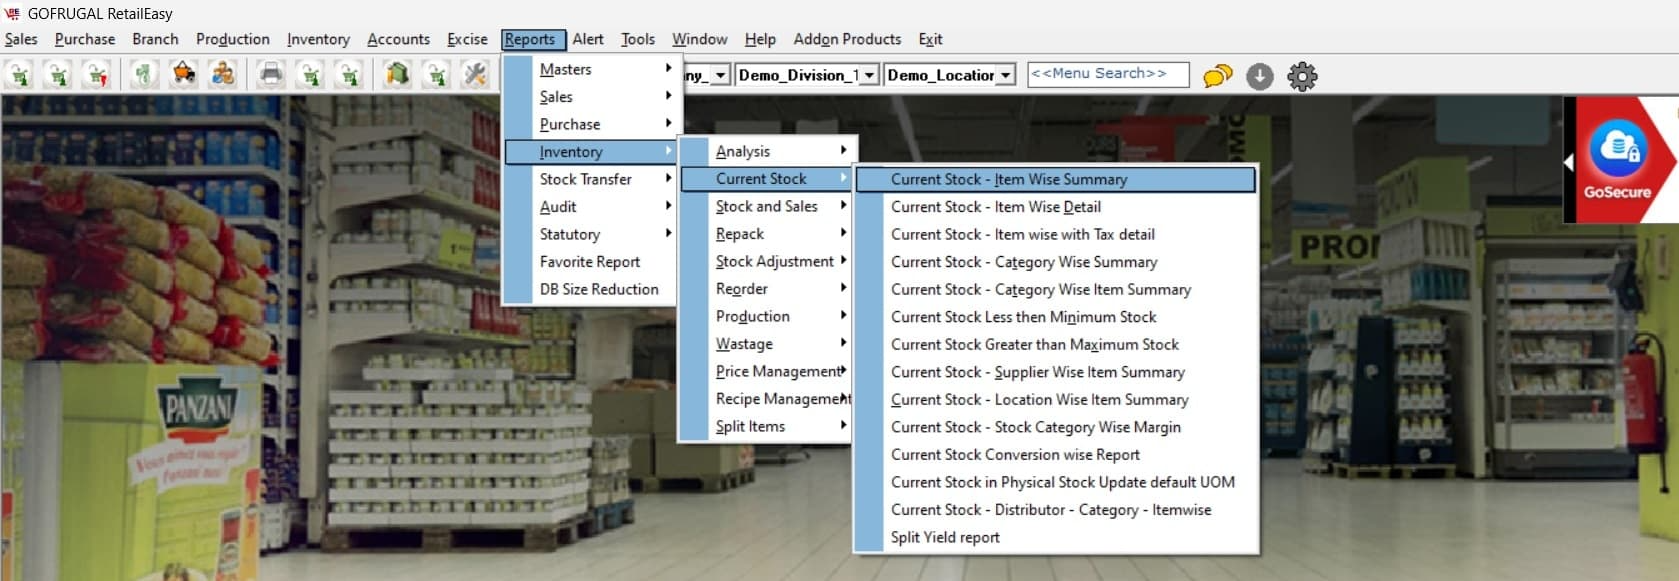
Task: Expand Purchase submenu under Reports
Action: tap(592, 124)
